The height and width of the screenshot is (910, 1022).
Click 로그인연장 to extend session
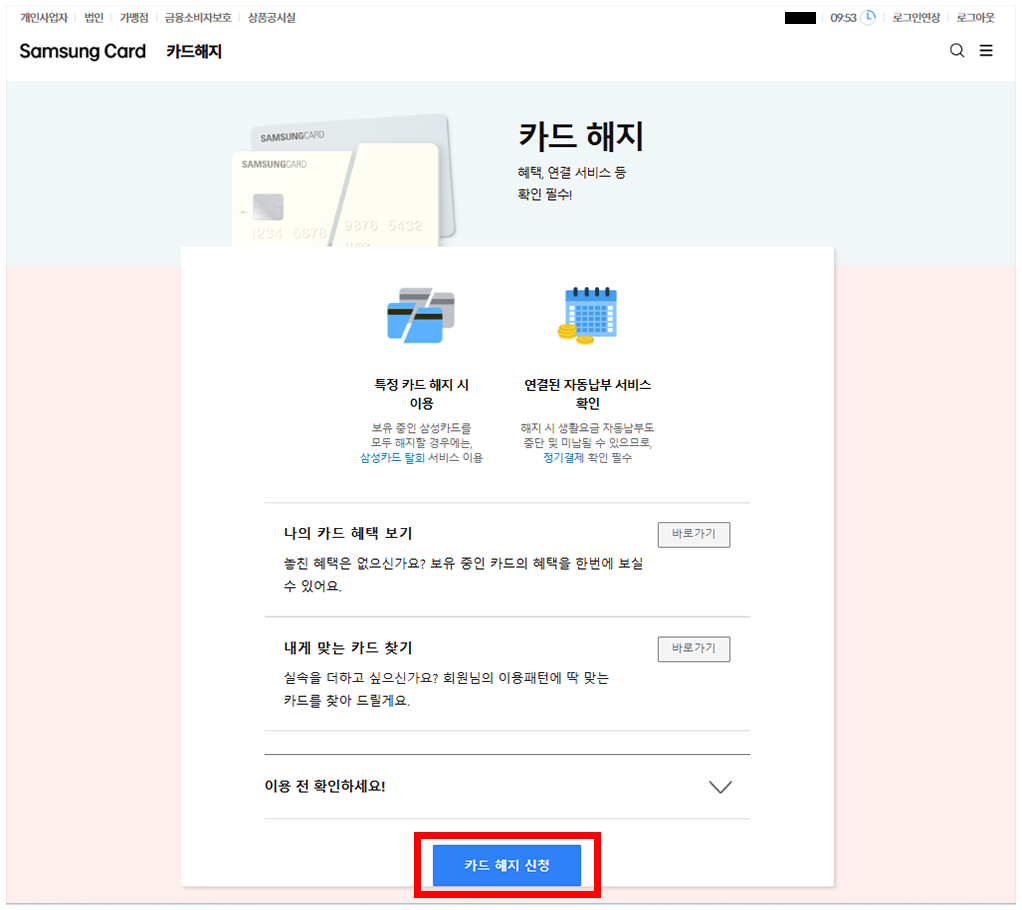click(x=916, y=18)
